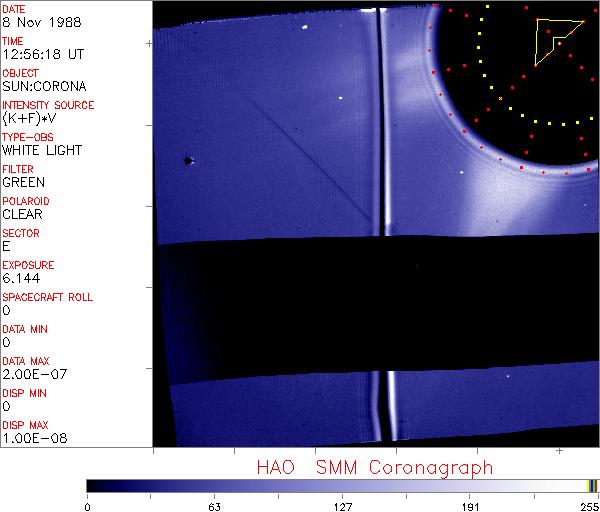Select the WHITE LIGHT observation type text
Screen dimensions: 600x512
click(x=41, y=150)
